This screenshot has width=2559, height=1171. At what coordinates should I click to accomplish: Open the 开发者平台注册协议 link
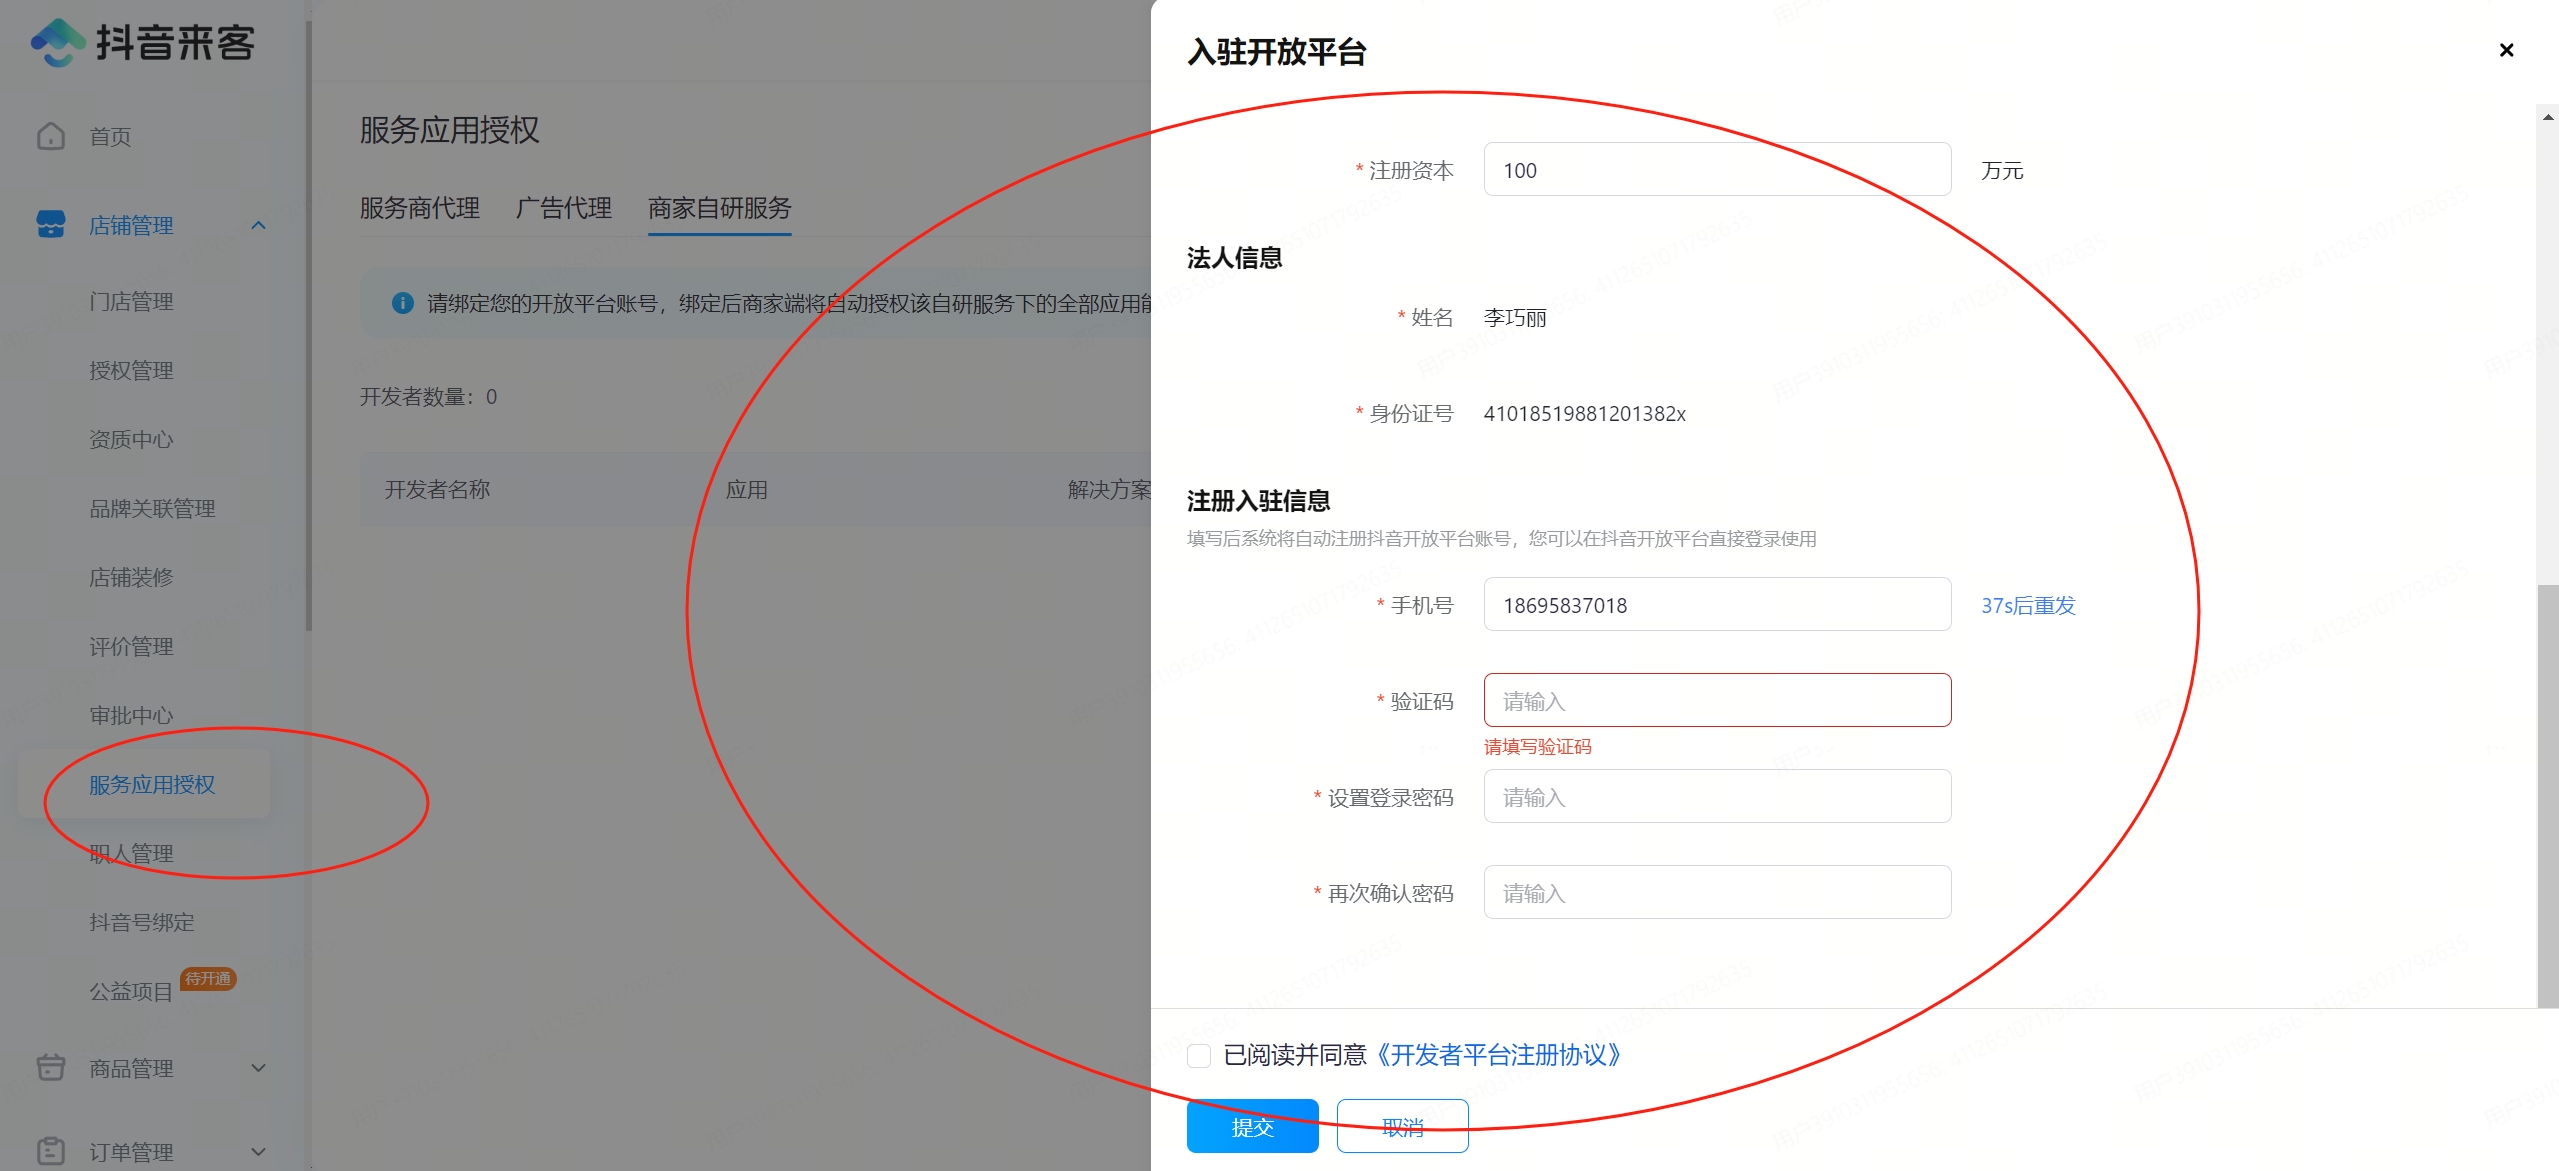coord(1498,1055)
